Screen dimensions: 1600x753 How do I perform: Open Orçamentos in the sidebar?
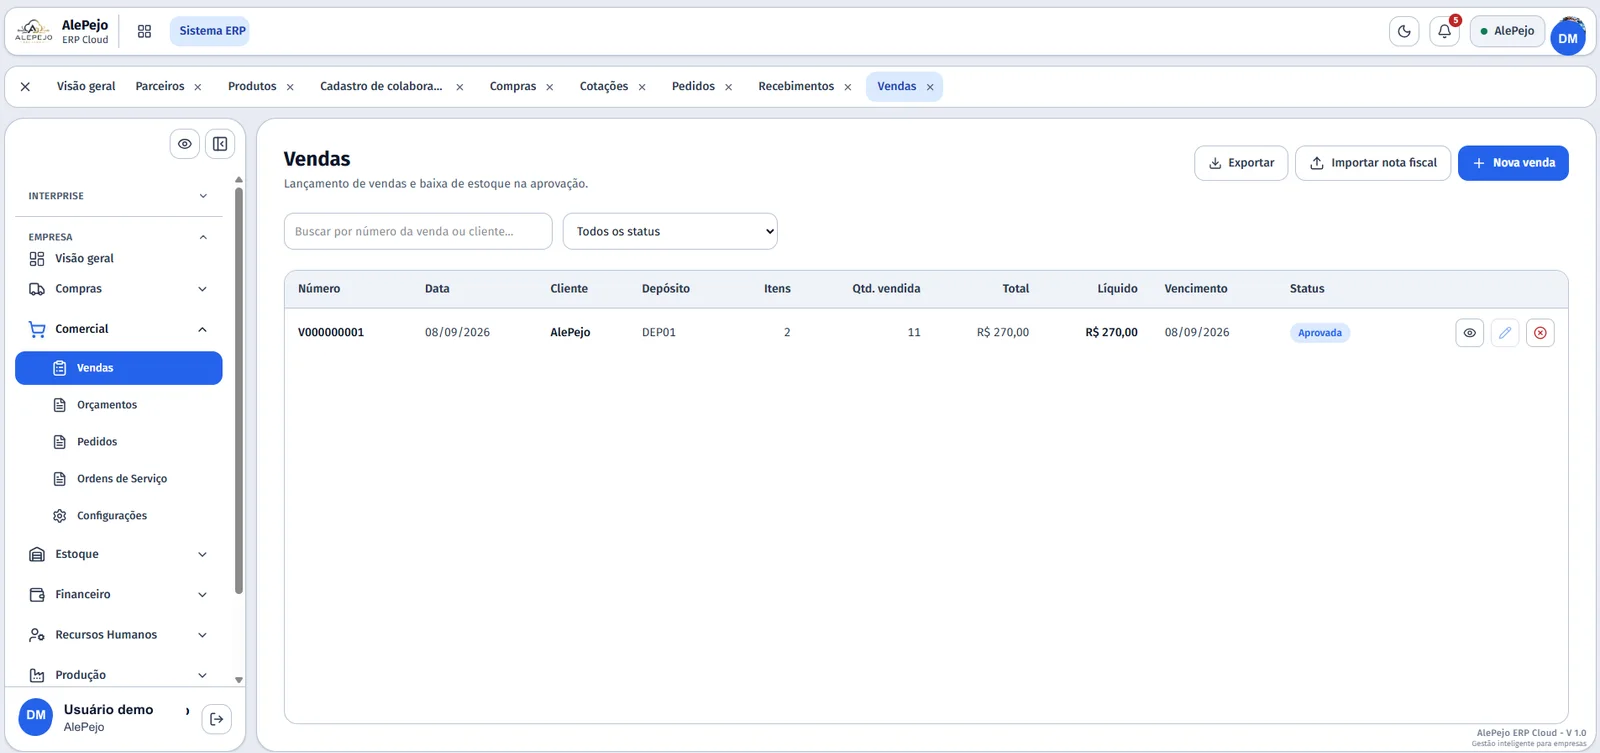coord(119,405)
